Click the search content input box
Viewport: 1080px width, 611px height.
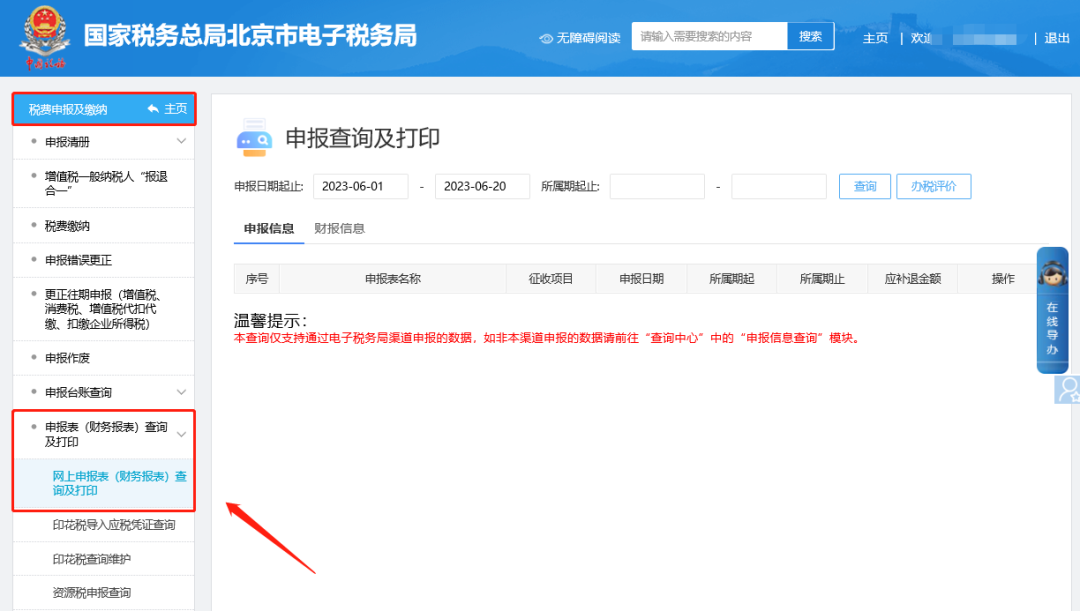pos(709,37)
